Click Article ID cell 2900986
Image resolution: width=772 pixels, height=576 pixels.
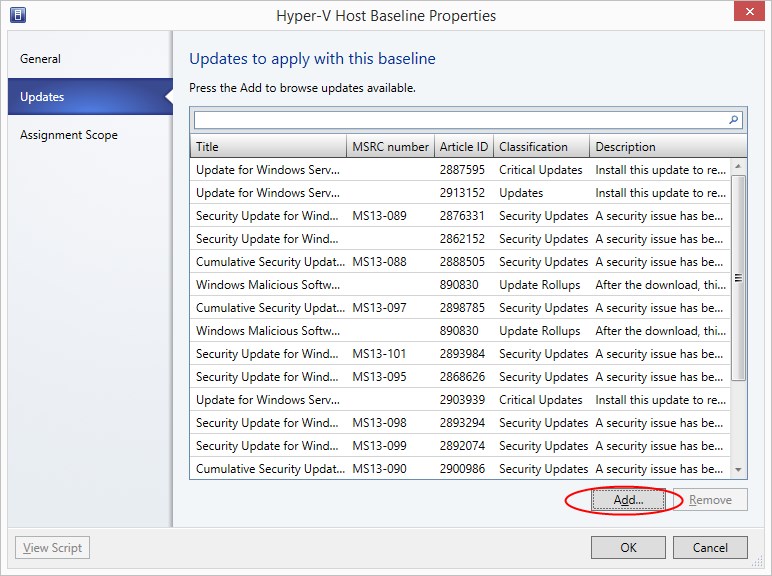pyautogui.click(x=462, y=468)
